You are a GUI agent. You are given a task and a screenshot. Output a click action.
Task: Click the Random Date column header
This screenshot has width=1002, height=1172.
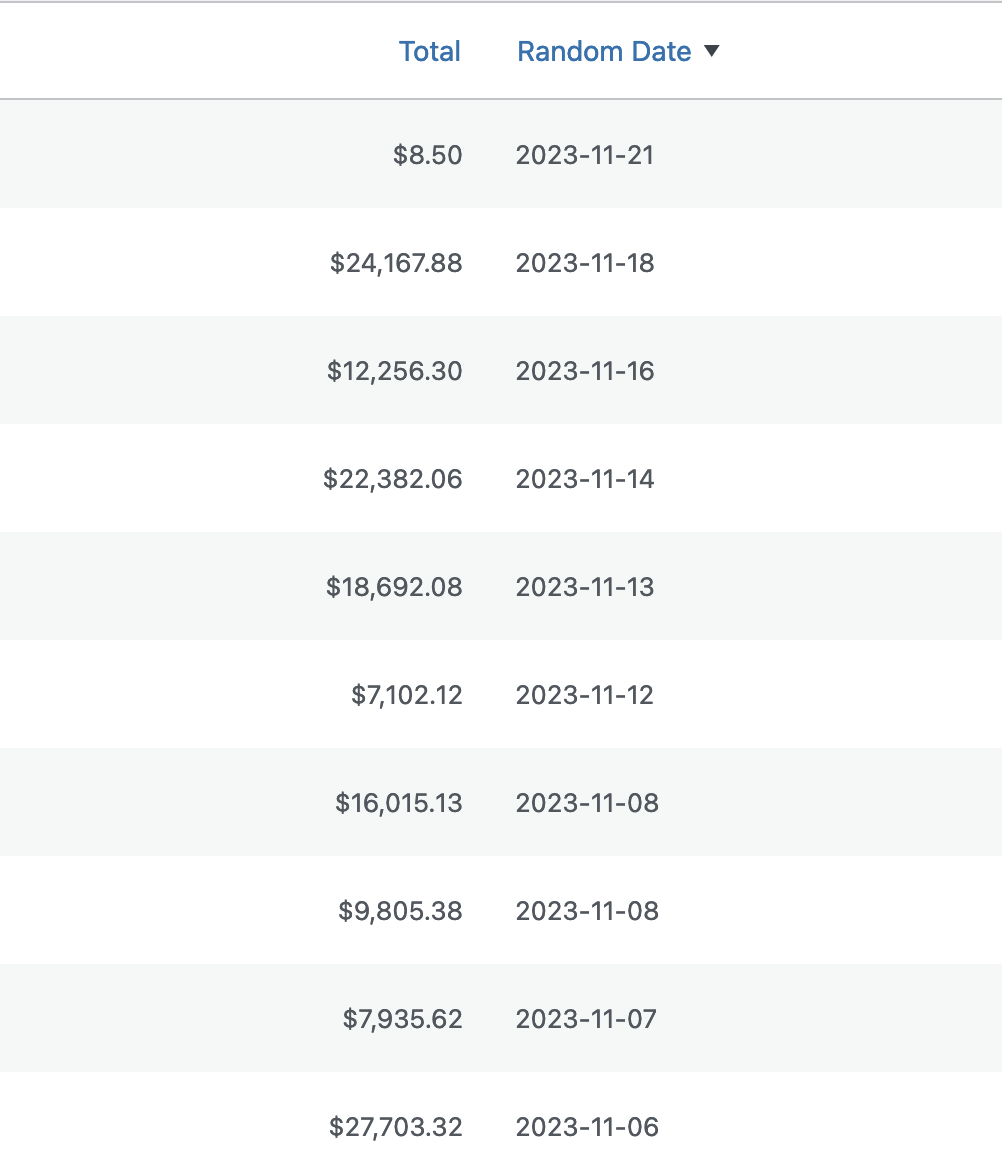(x=604, y=51)
